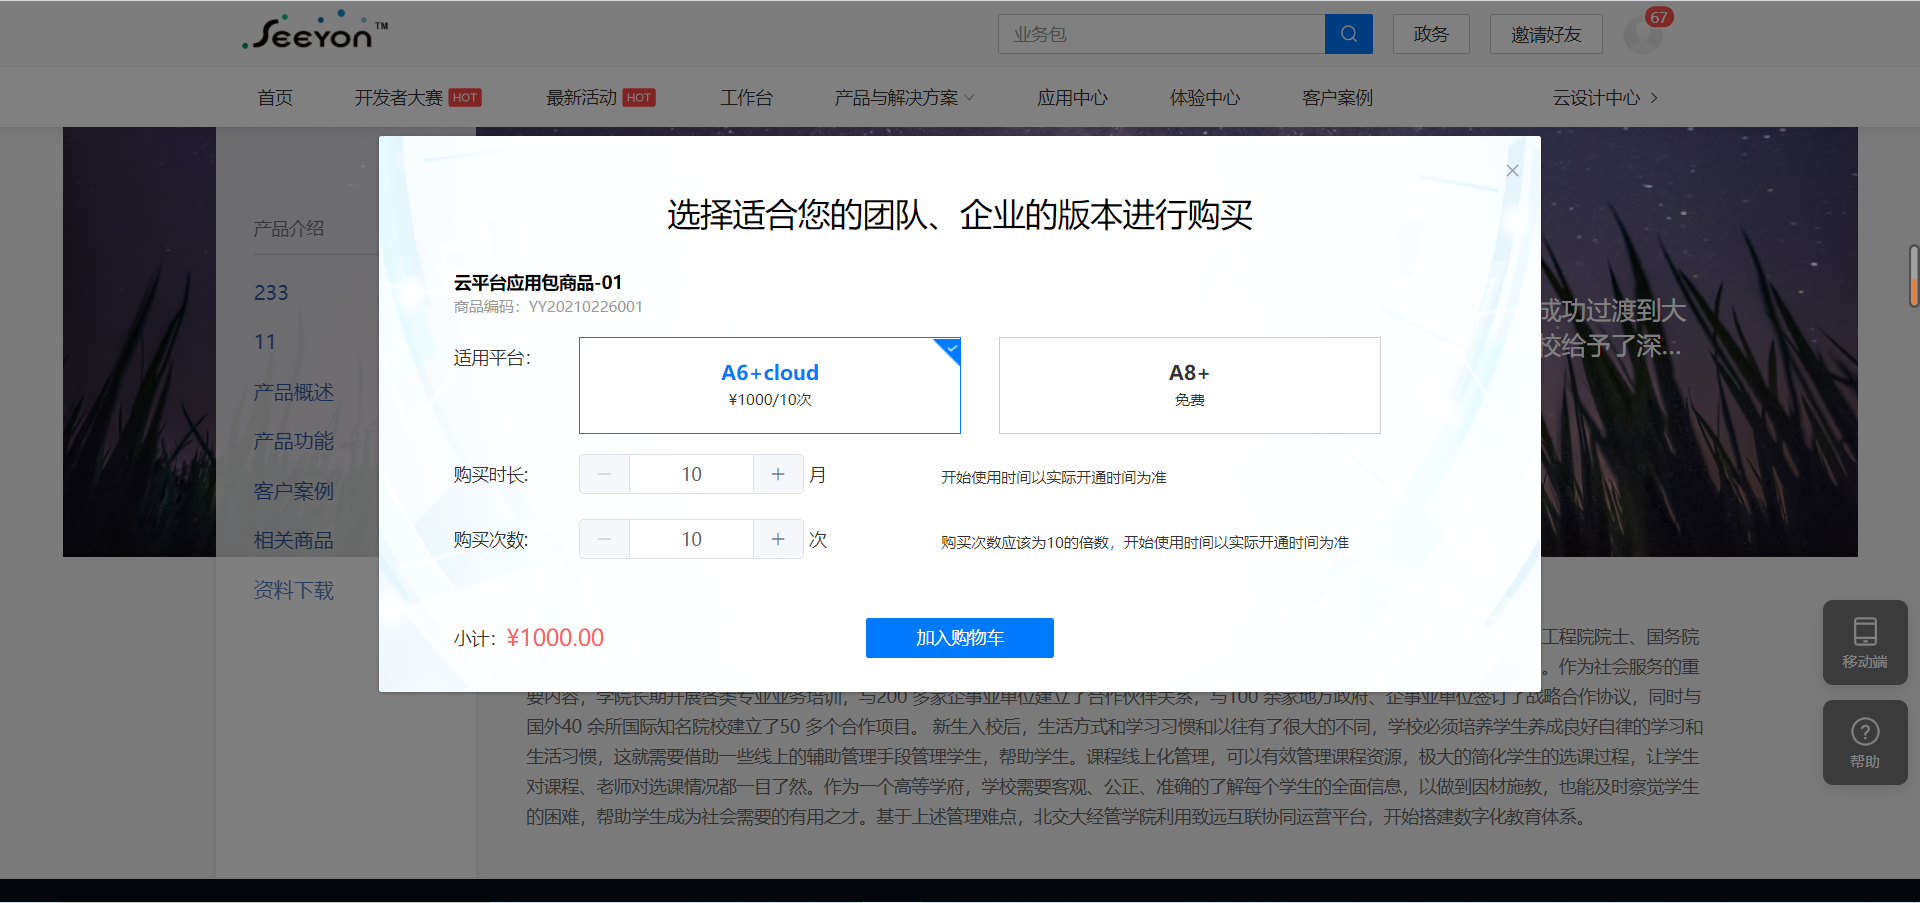Open 工作台 nav item
Viewport: 1920px width, 903px height.
pyautogui.click(x=746, y=98)
